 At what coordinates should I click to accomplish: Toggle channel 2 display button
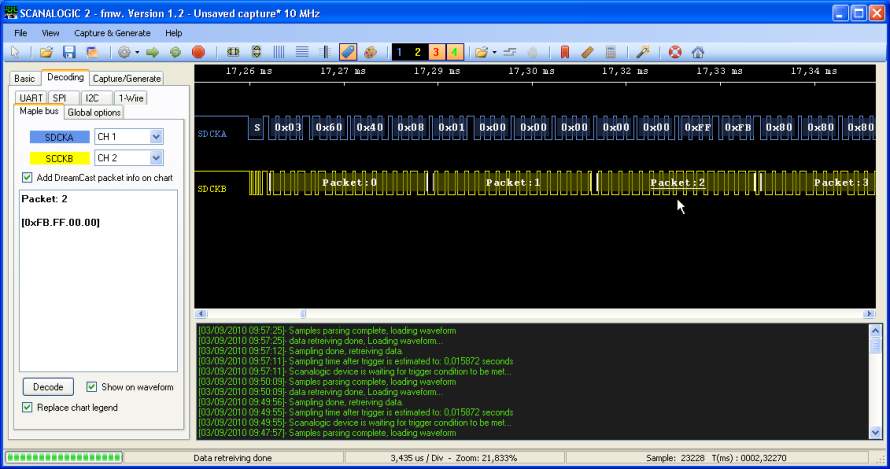[x=418, y=52]
